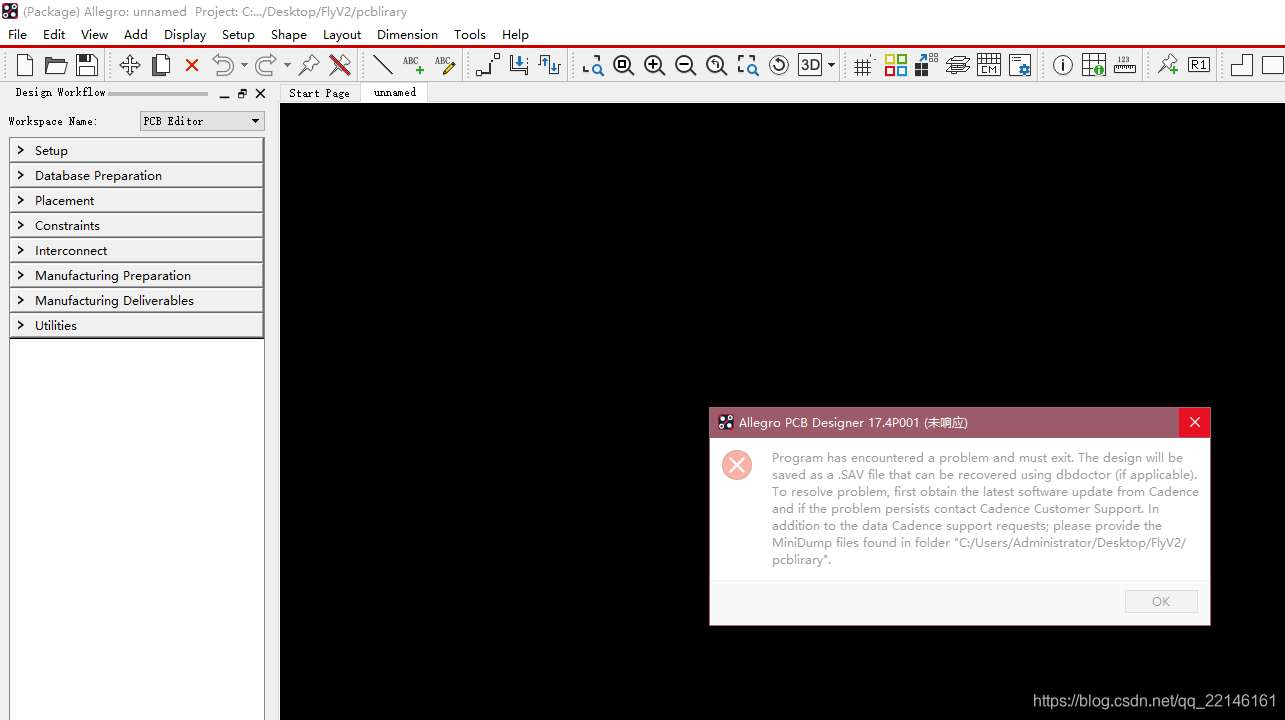The image size is (1285, 720).
Task: Switch to the Start Page tab
Action: coord(319,93)
